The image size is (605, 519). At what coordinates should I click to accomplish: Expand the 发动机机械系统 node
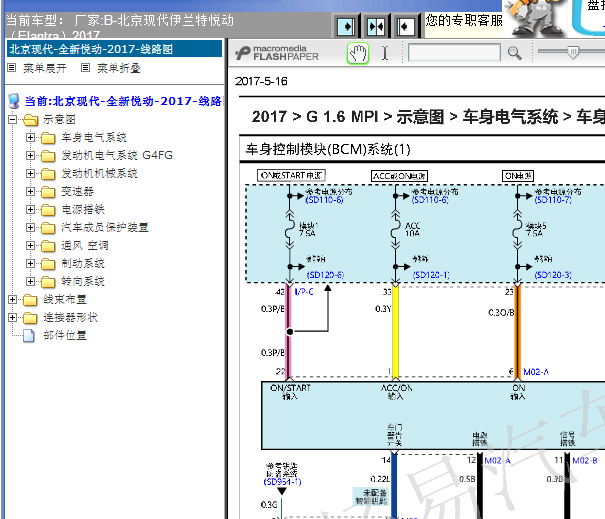pyautogui.click(x=30, y=174)
